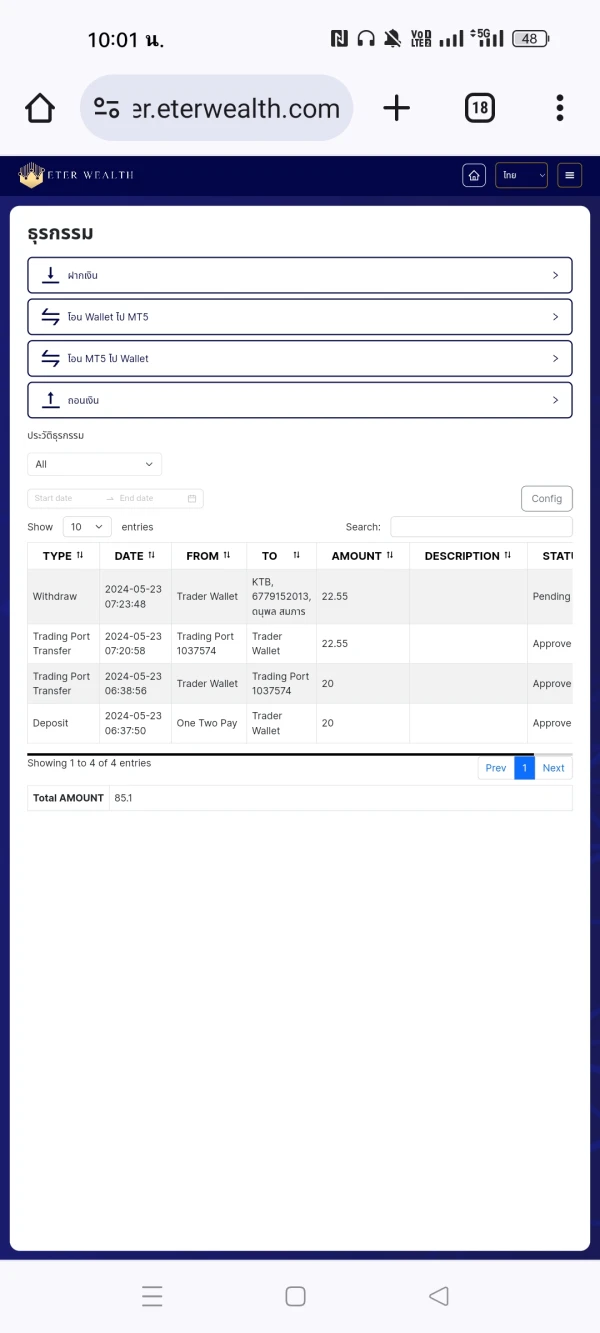The width and height of the screenshot is (600, 1333).
Task: Click the KTB bank account cell
Action: (281, 596)
